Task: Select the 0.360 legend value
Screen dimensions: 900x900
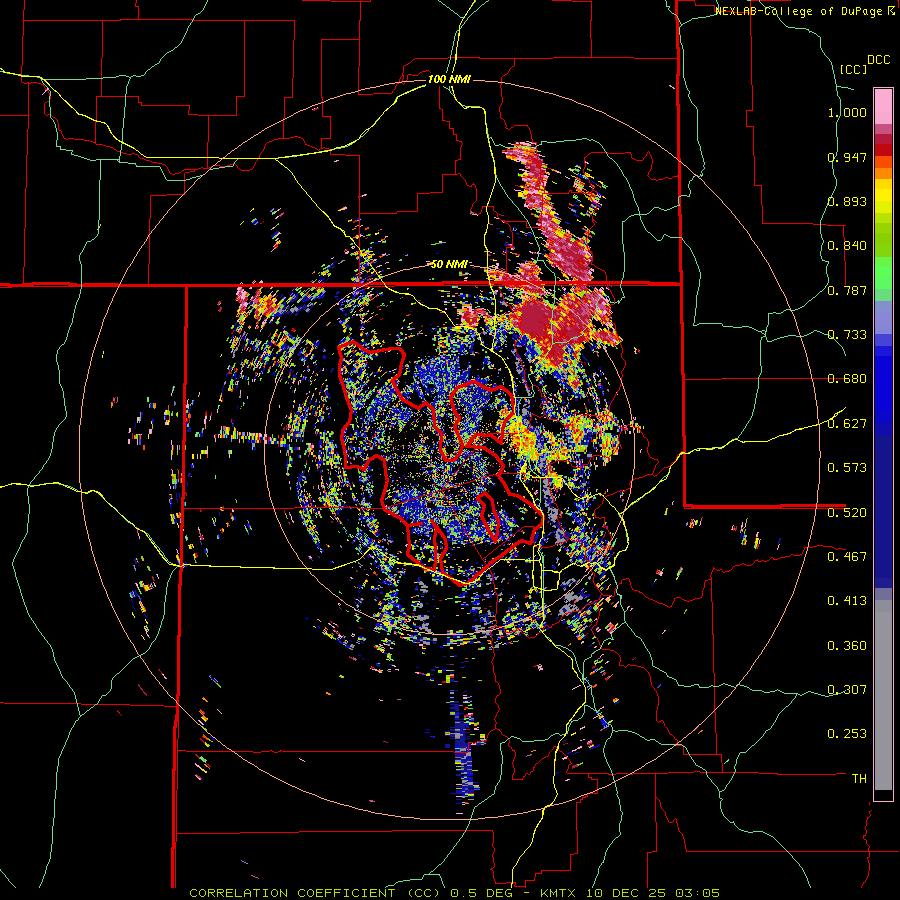Action: (847, 646)
